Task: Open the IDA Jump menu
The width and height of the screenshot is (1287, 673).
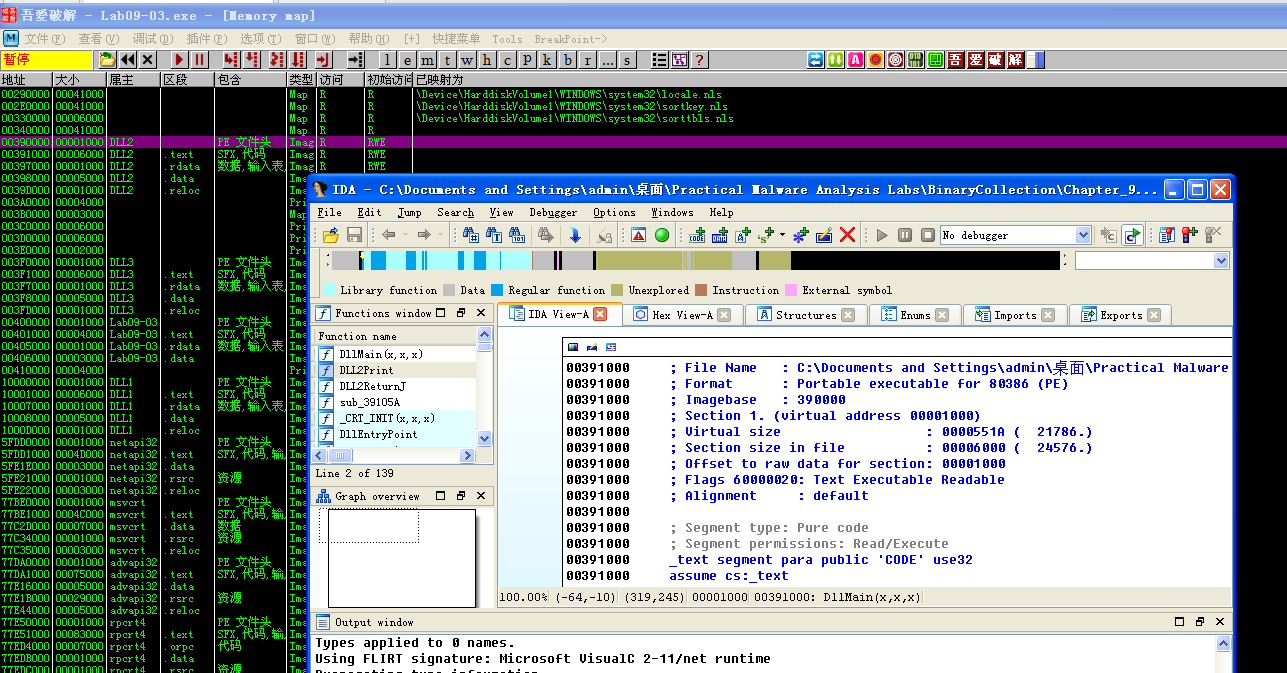Action: [x=409, y=212]
